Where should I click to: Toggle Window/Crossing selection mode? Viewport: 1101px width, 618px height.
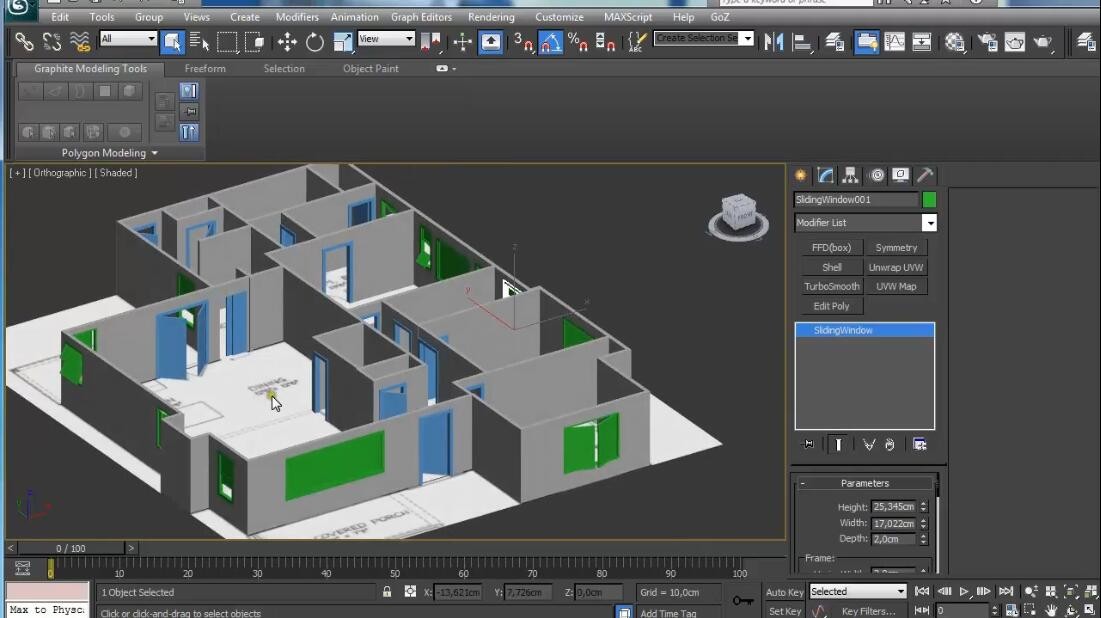click(x=254, y=42)
